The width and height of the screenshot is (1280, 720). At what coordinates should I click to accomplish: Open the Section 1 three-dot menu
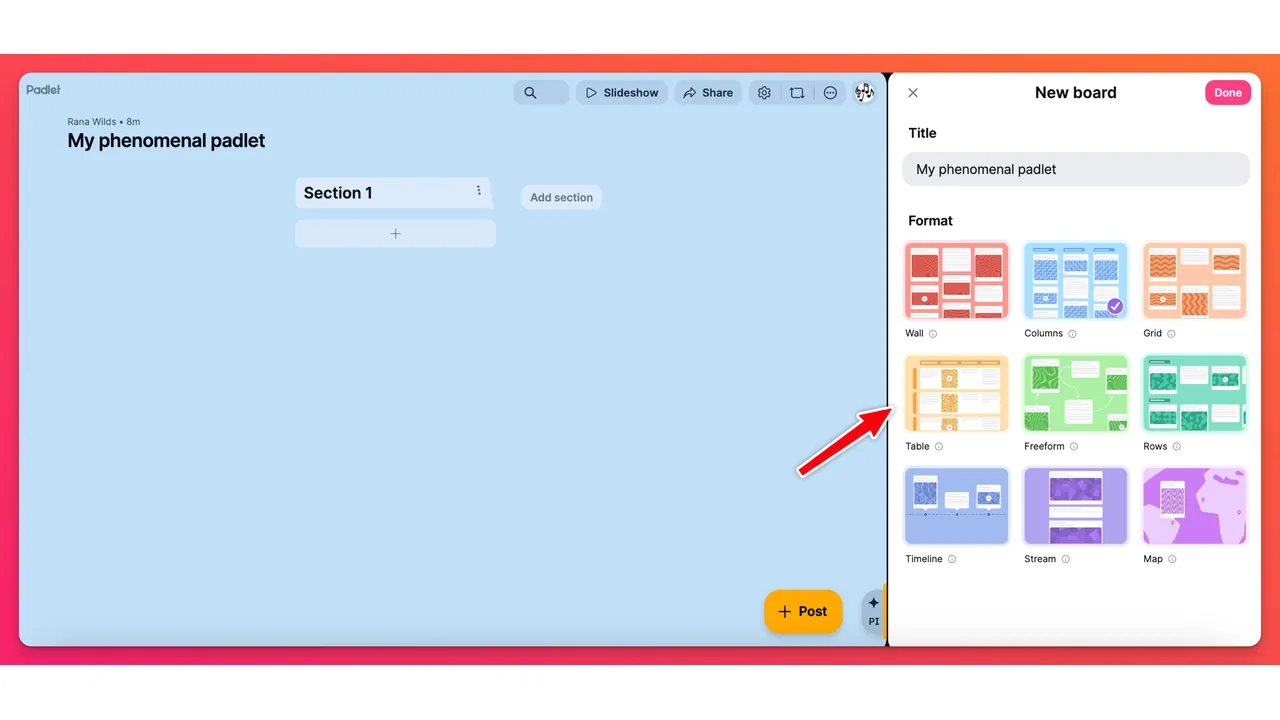[x=479, y=191]
